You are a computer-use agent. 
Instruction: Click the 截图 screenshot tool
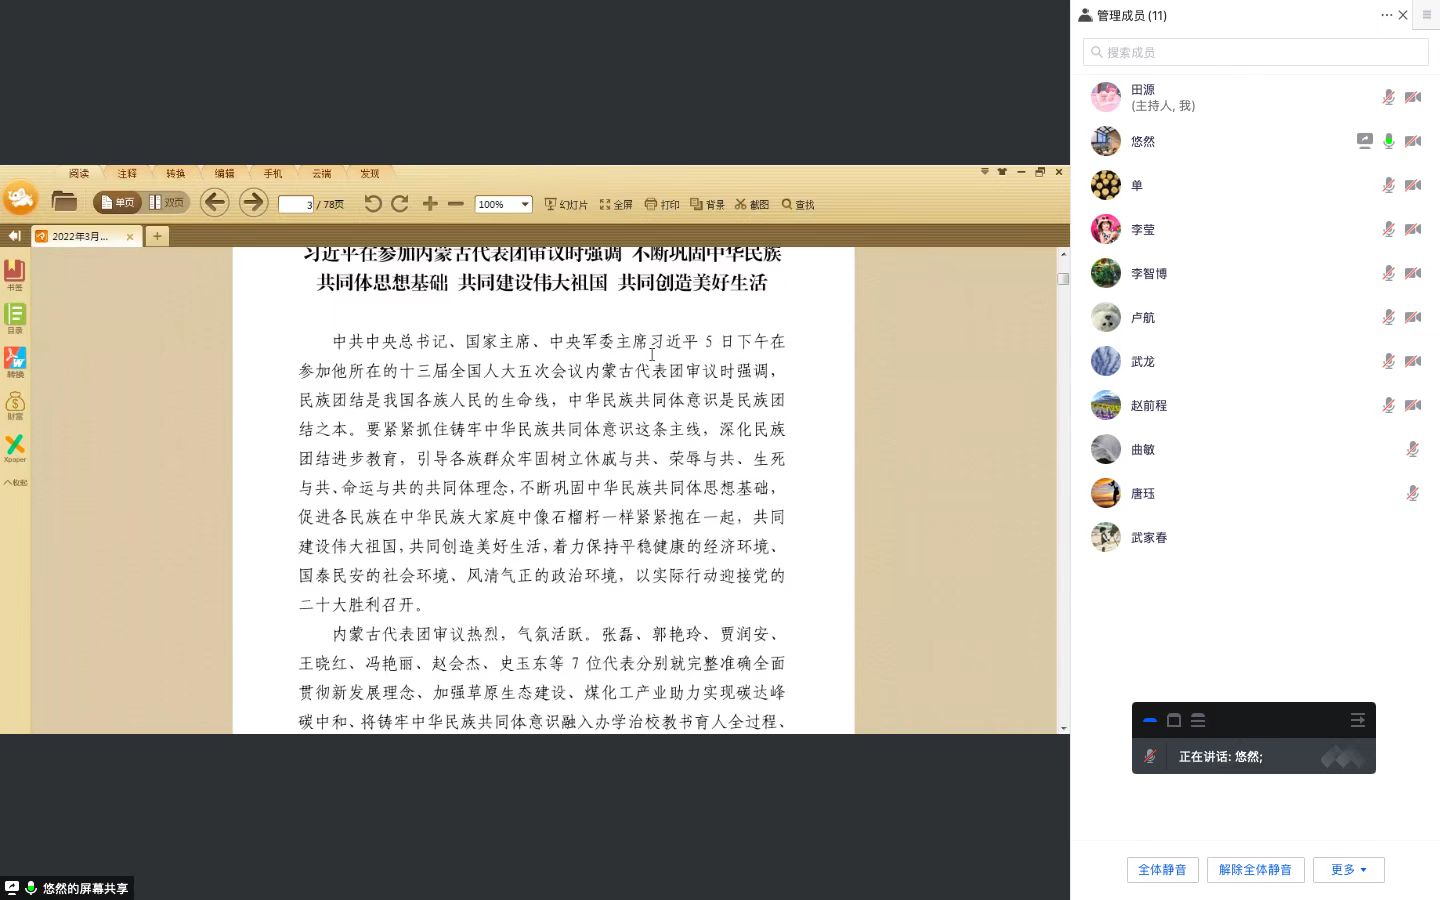click(752, 204)
